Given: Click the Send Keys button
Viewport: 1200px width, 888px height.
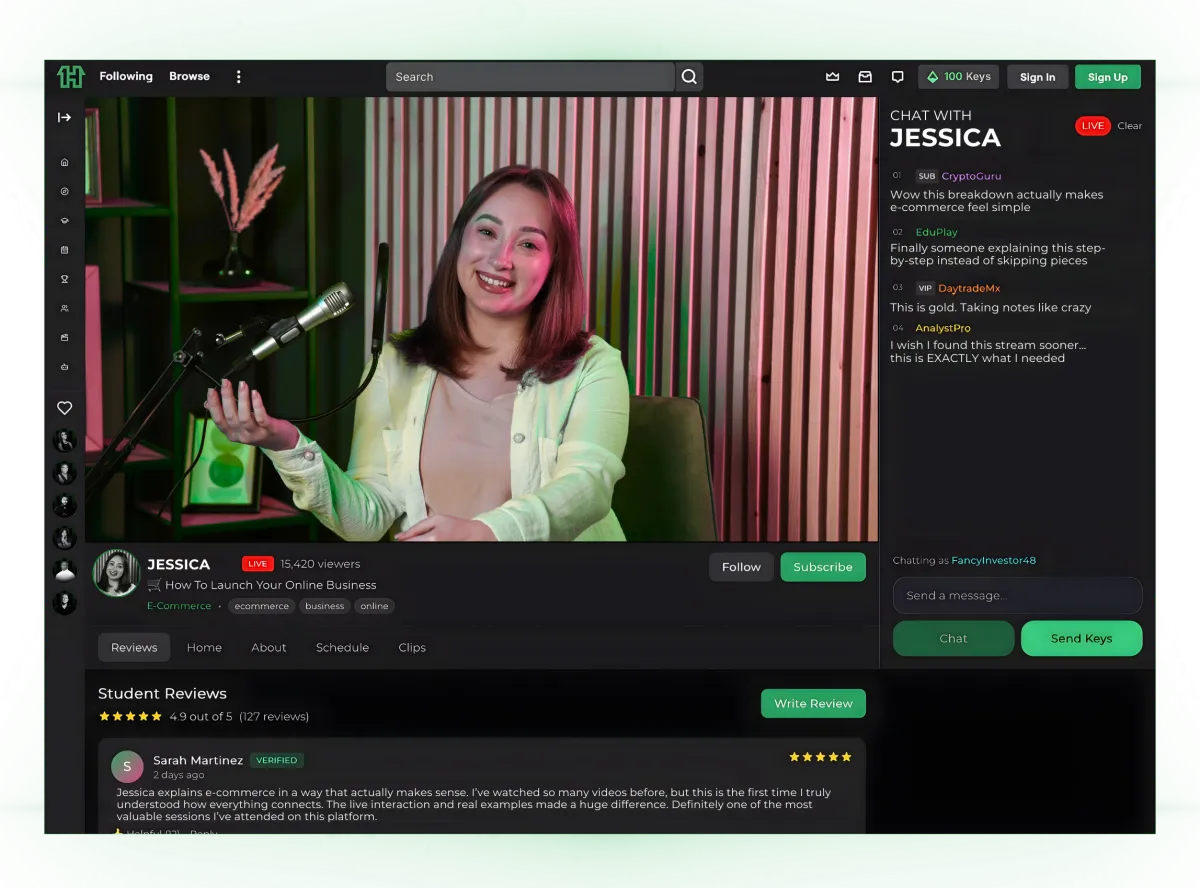Looking at the screenshot, I should (x=1081, y=638).
